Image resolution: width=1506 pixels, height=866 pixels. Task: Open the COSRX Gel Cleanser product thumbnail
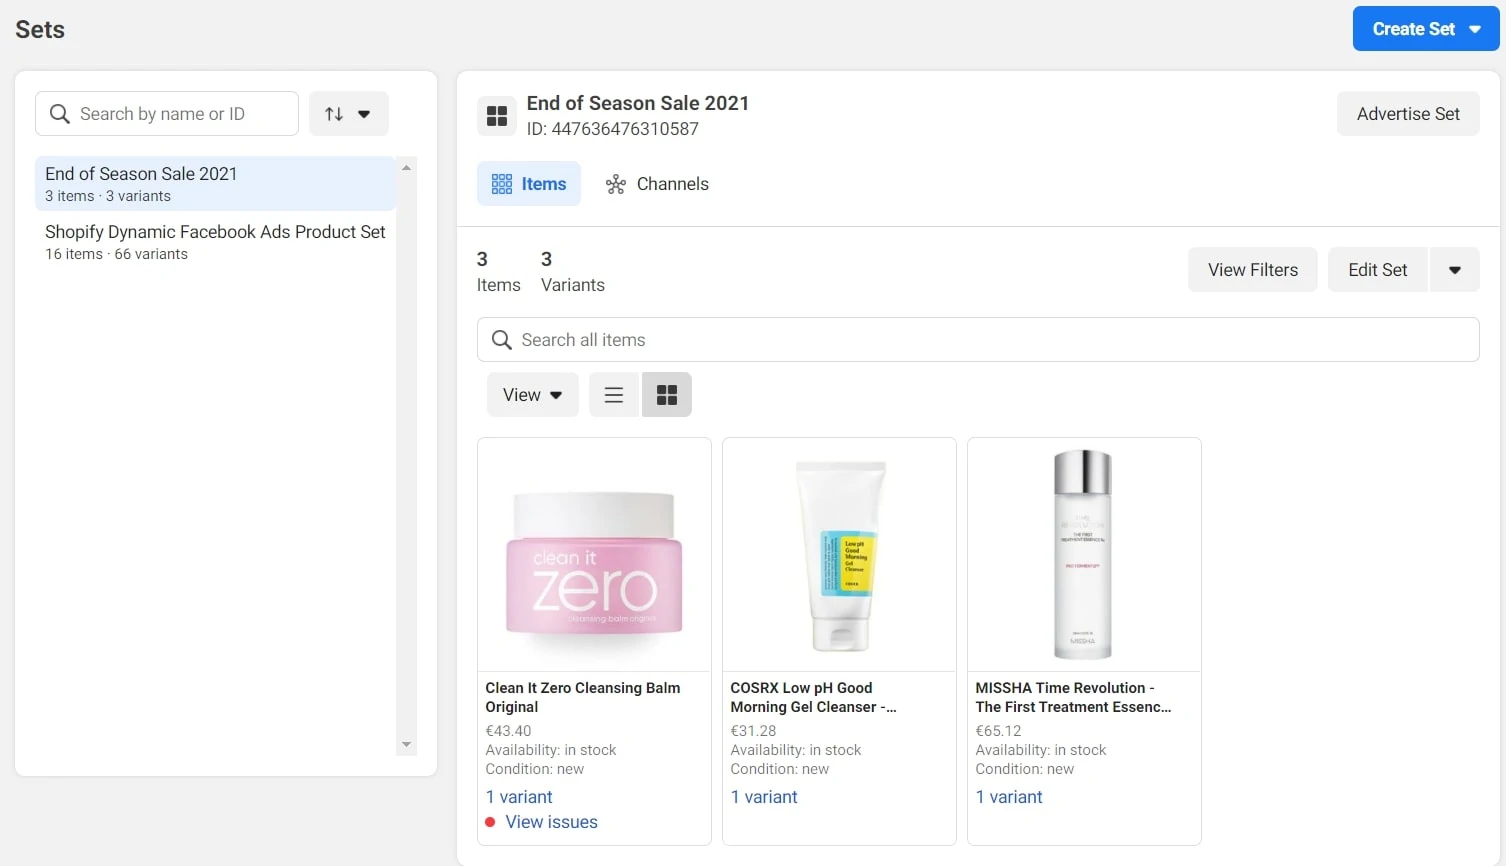coord(839,555)
